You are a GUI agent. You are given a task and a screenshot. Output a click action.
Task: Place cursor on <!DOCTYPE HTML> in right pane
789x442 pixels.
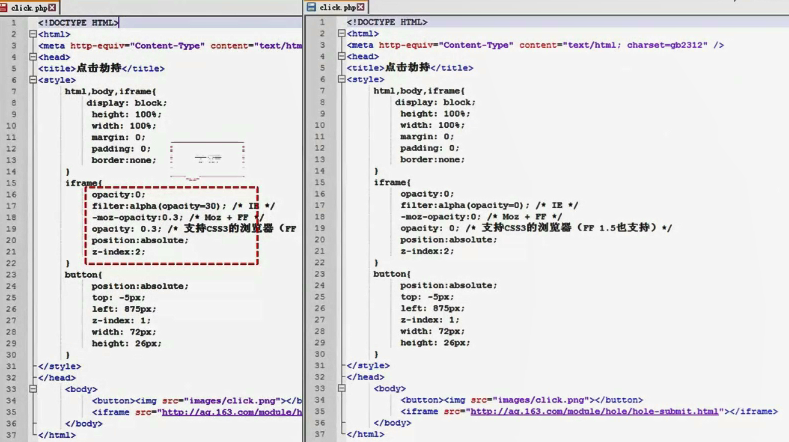tap(386, 22)
